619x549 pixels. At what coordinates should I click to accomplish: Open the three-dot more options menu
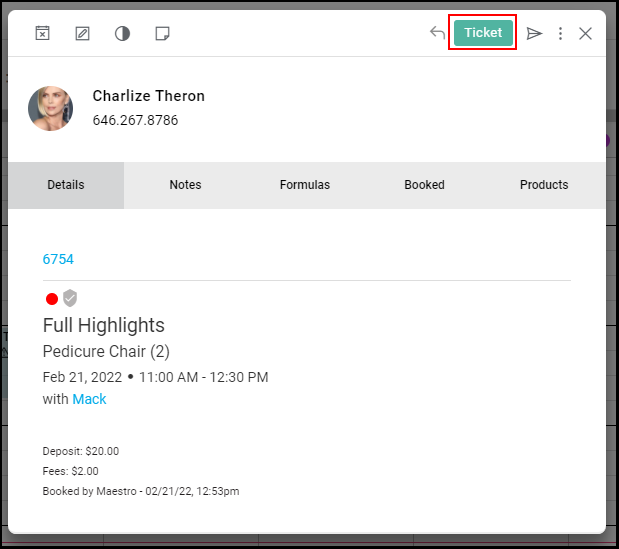click(x=560, y=34)
